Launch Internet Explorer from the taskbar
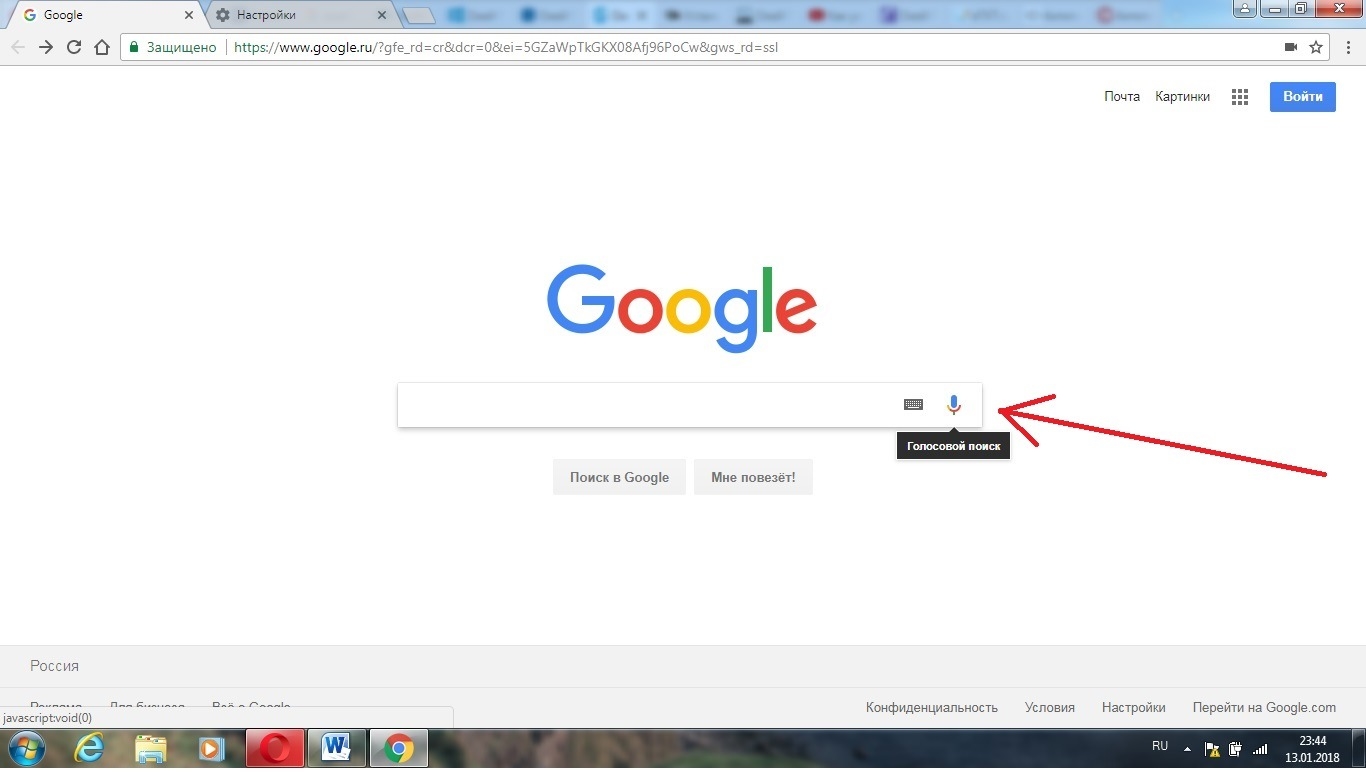 [x=89, y=748]
